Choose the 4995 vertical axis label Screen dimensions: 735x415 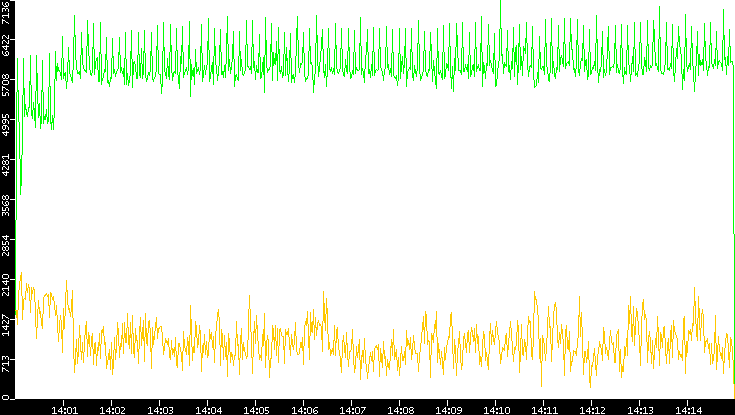(5, 124)
